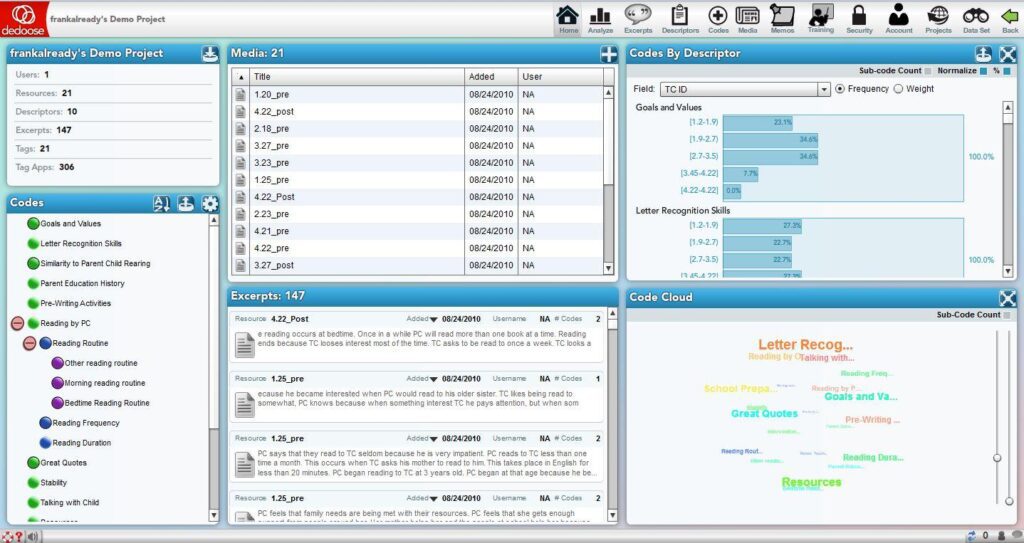The height and width of the screenshot is (543, 1024).
Task: Expand Codes By Descriptor panel fullscreen
Action: click(1008, 54)
